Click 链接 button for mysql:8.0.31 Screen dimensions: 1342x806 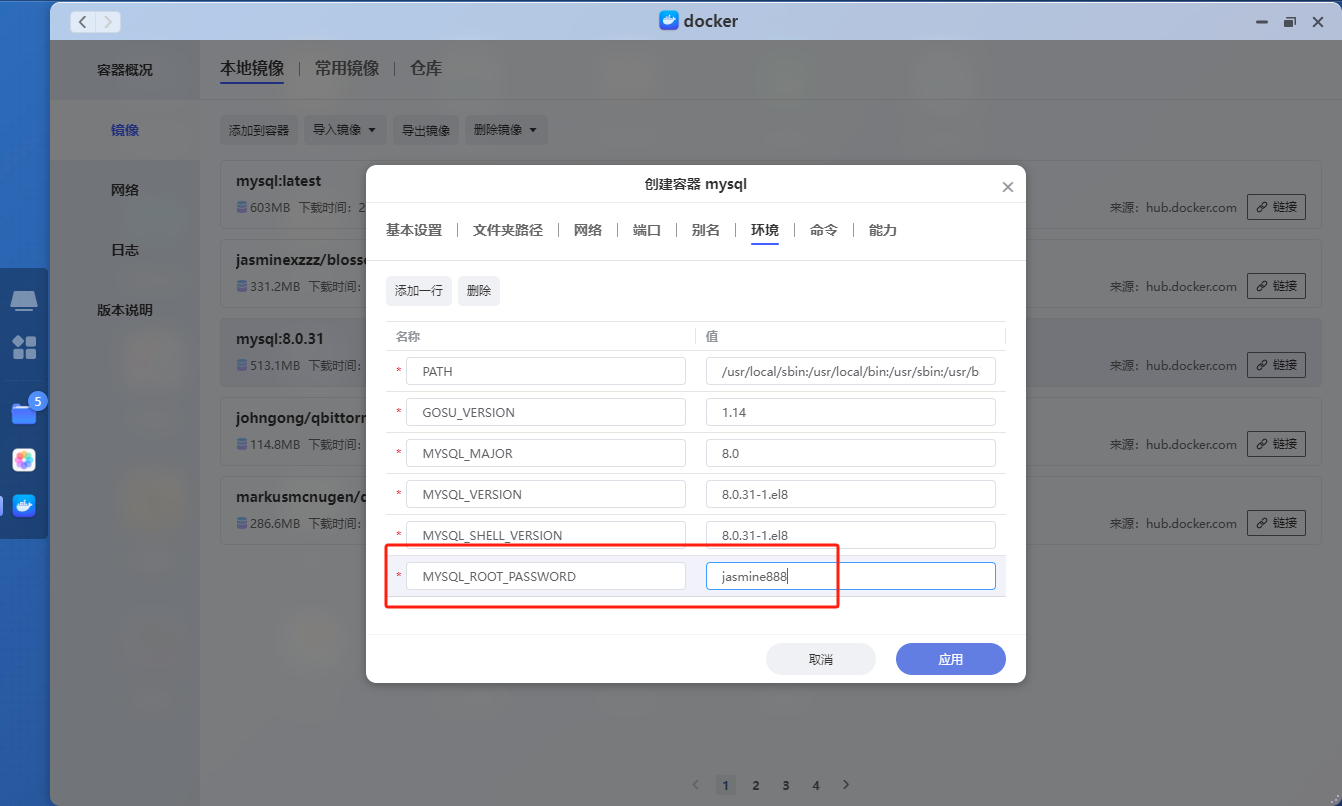point(1276,365)
